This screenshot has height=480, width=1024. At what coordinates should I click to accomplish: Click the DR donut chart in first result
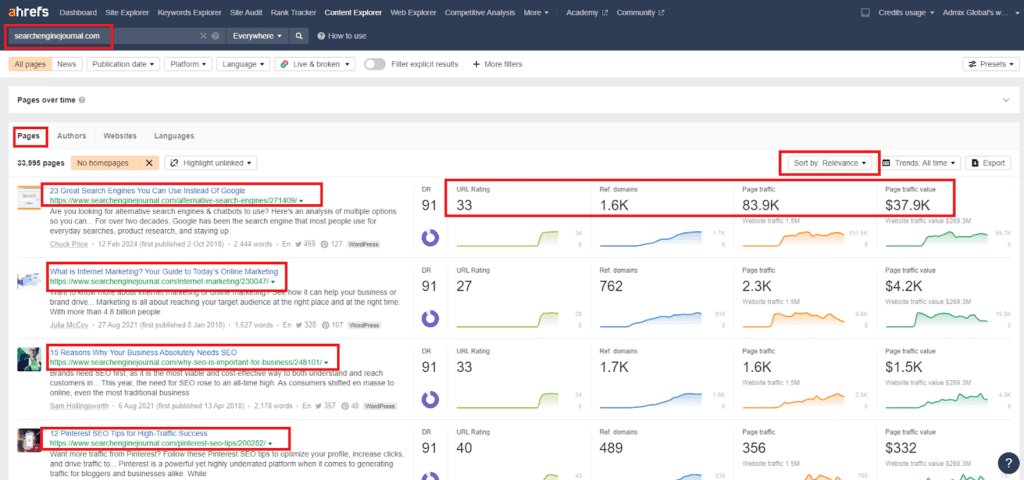tap(430, 237)
